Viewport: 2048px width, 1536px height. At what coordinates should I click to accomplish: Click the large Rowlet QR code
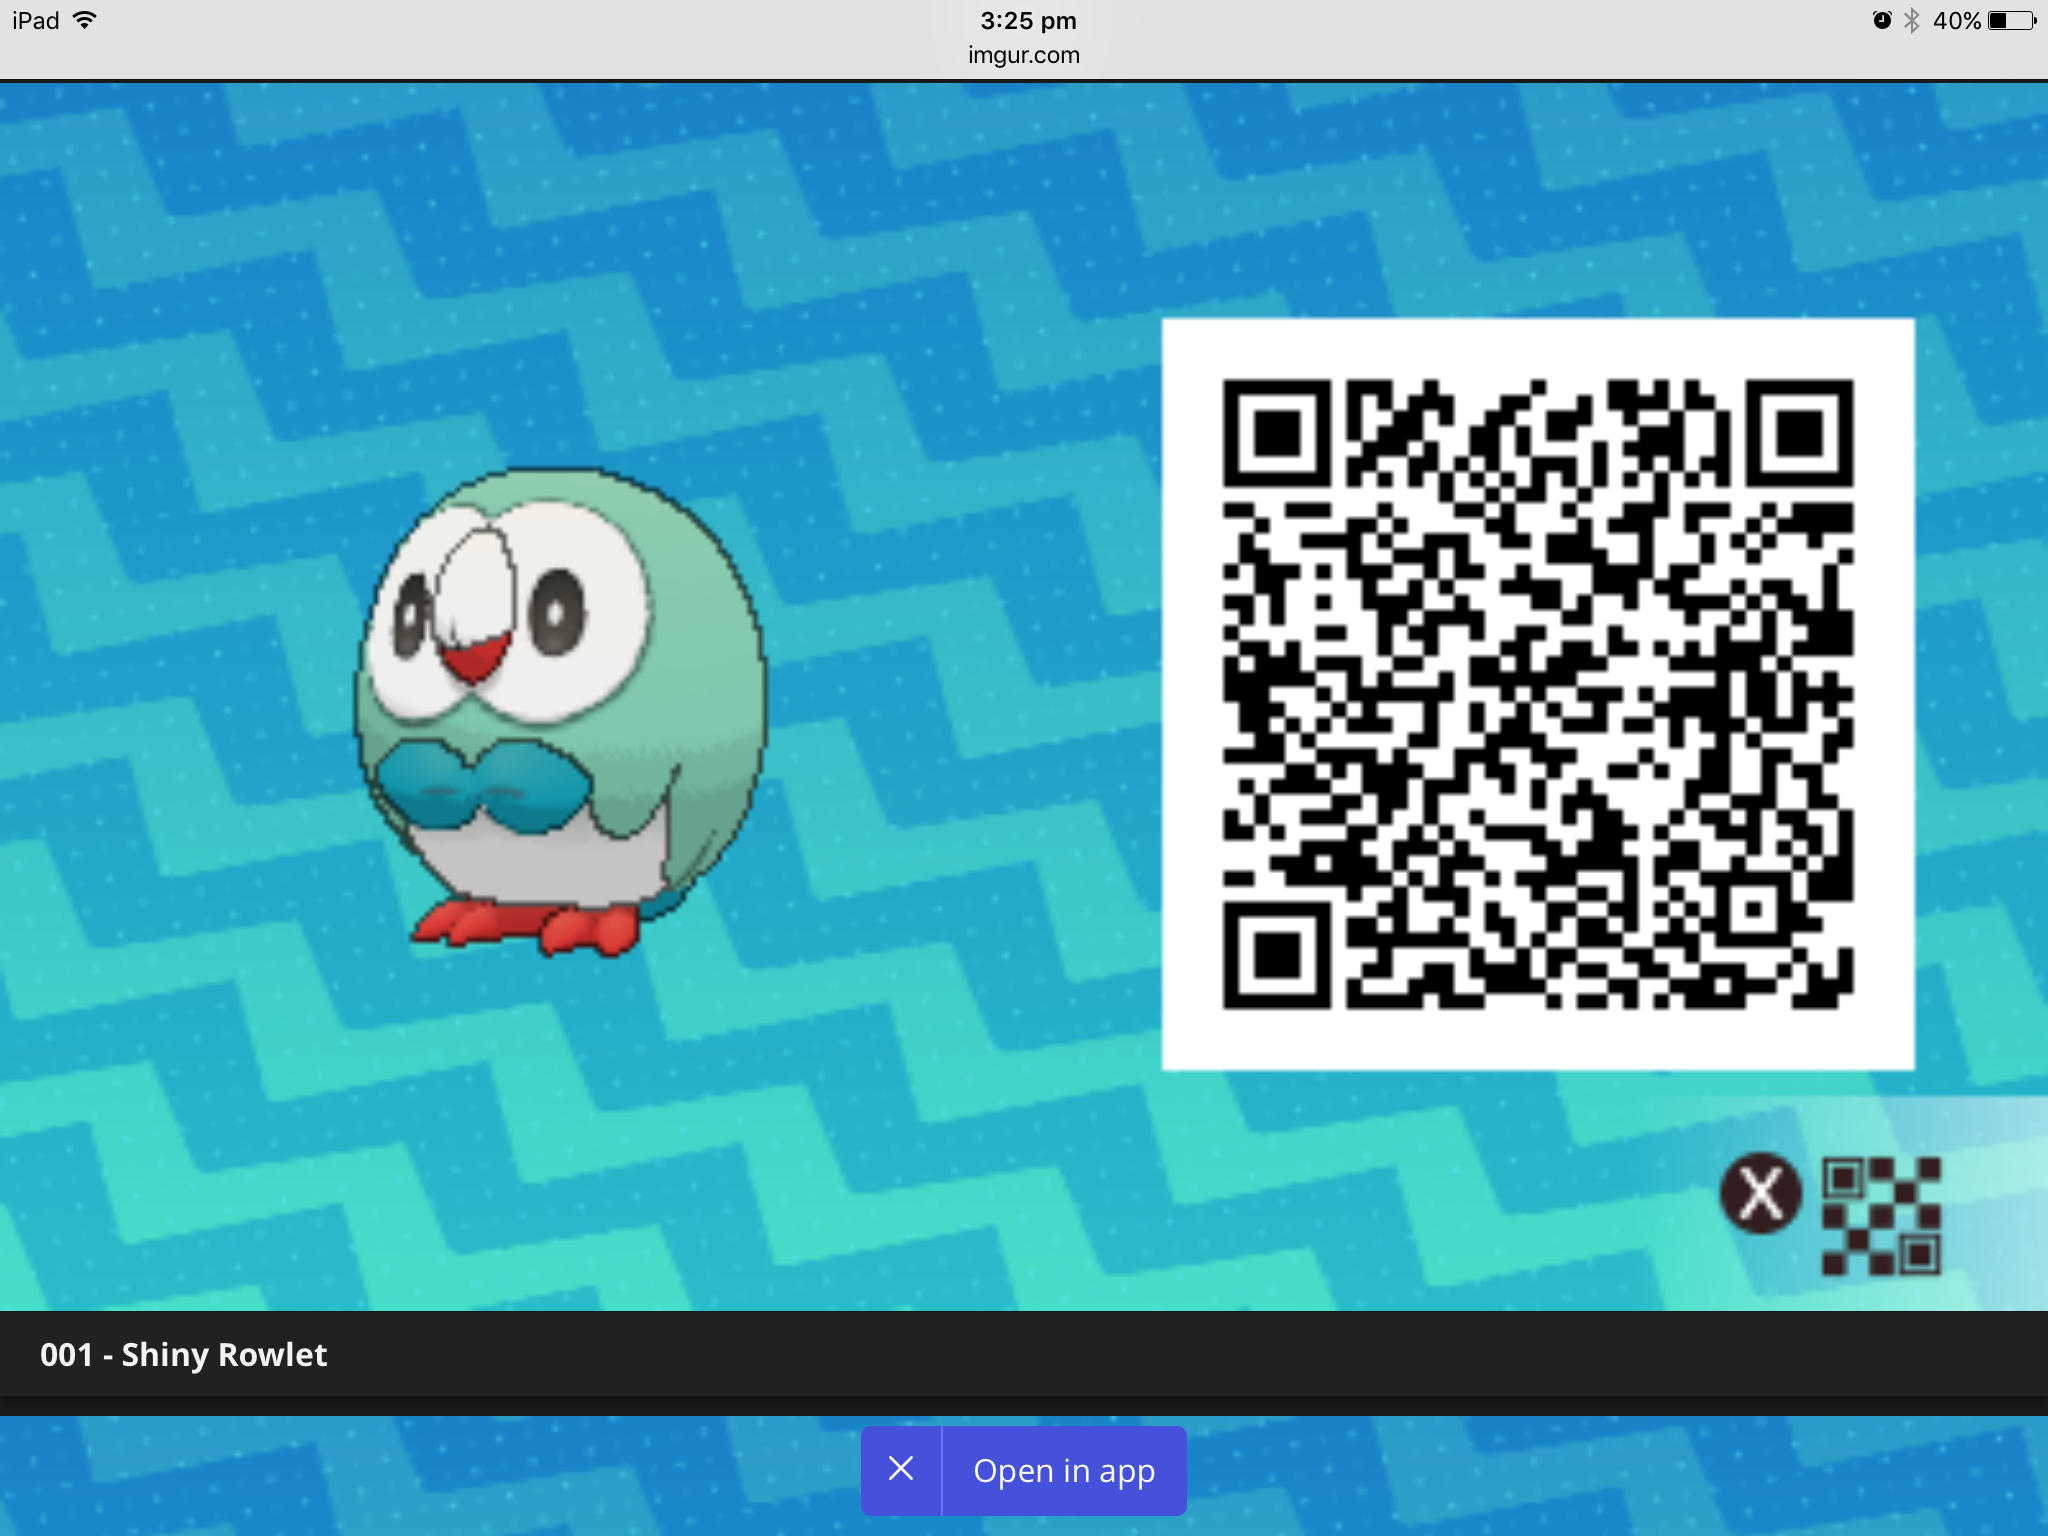(1538, 694)
